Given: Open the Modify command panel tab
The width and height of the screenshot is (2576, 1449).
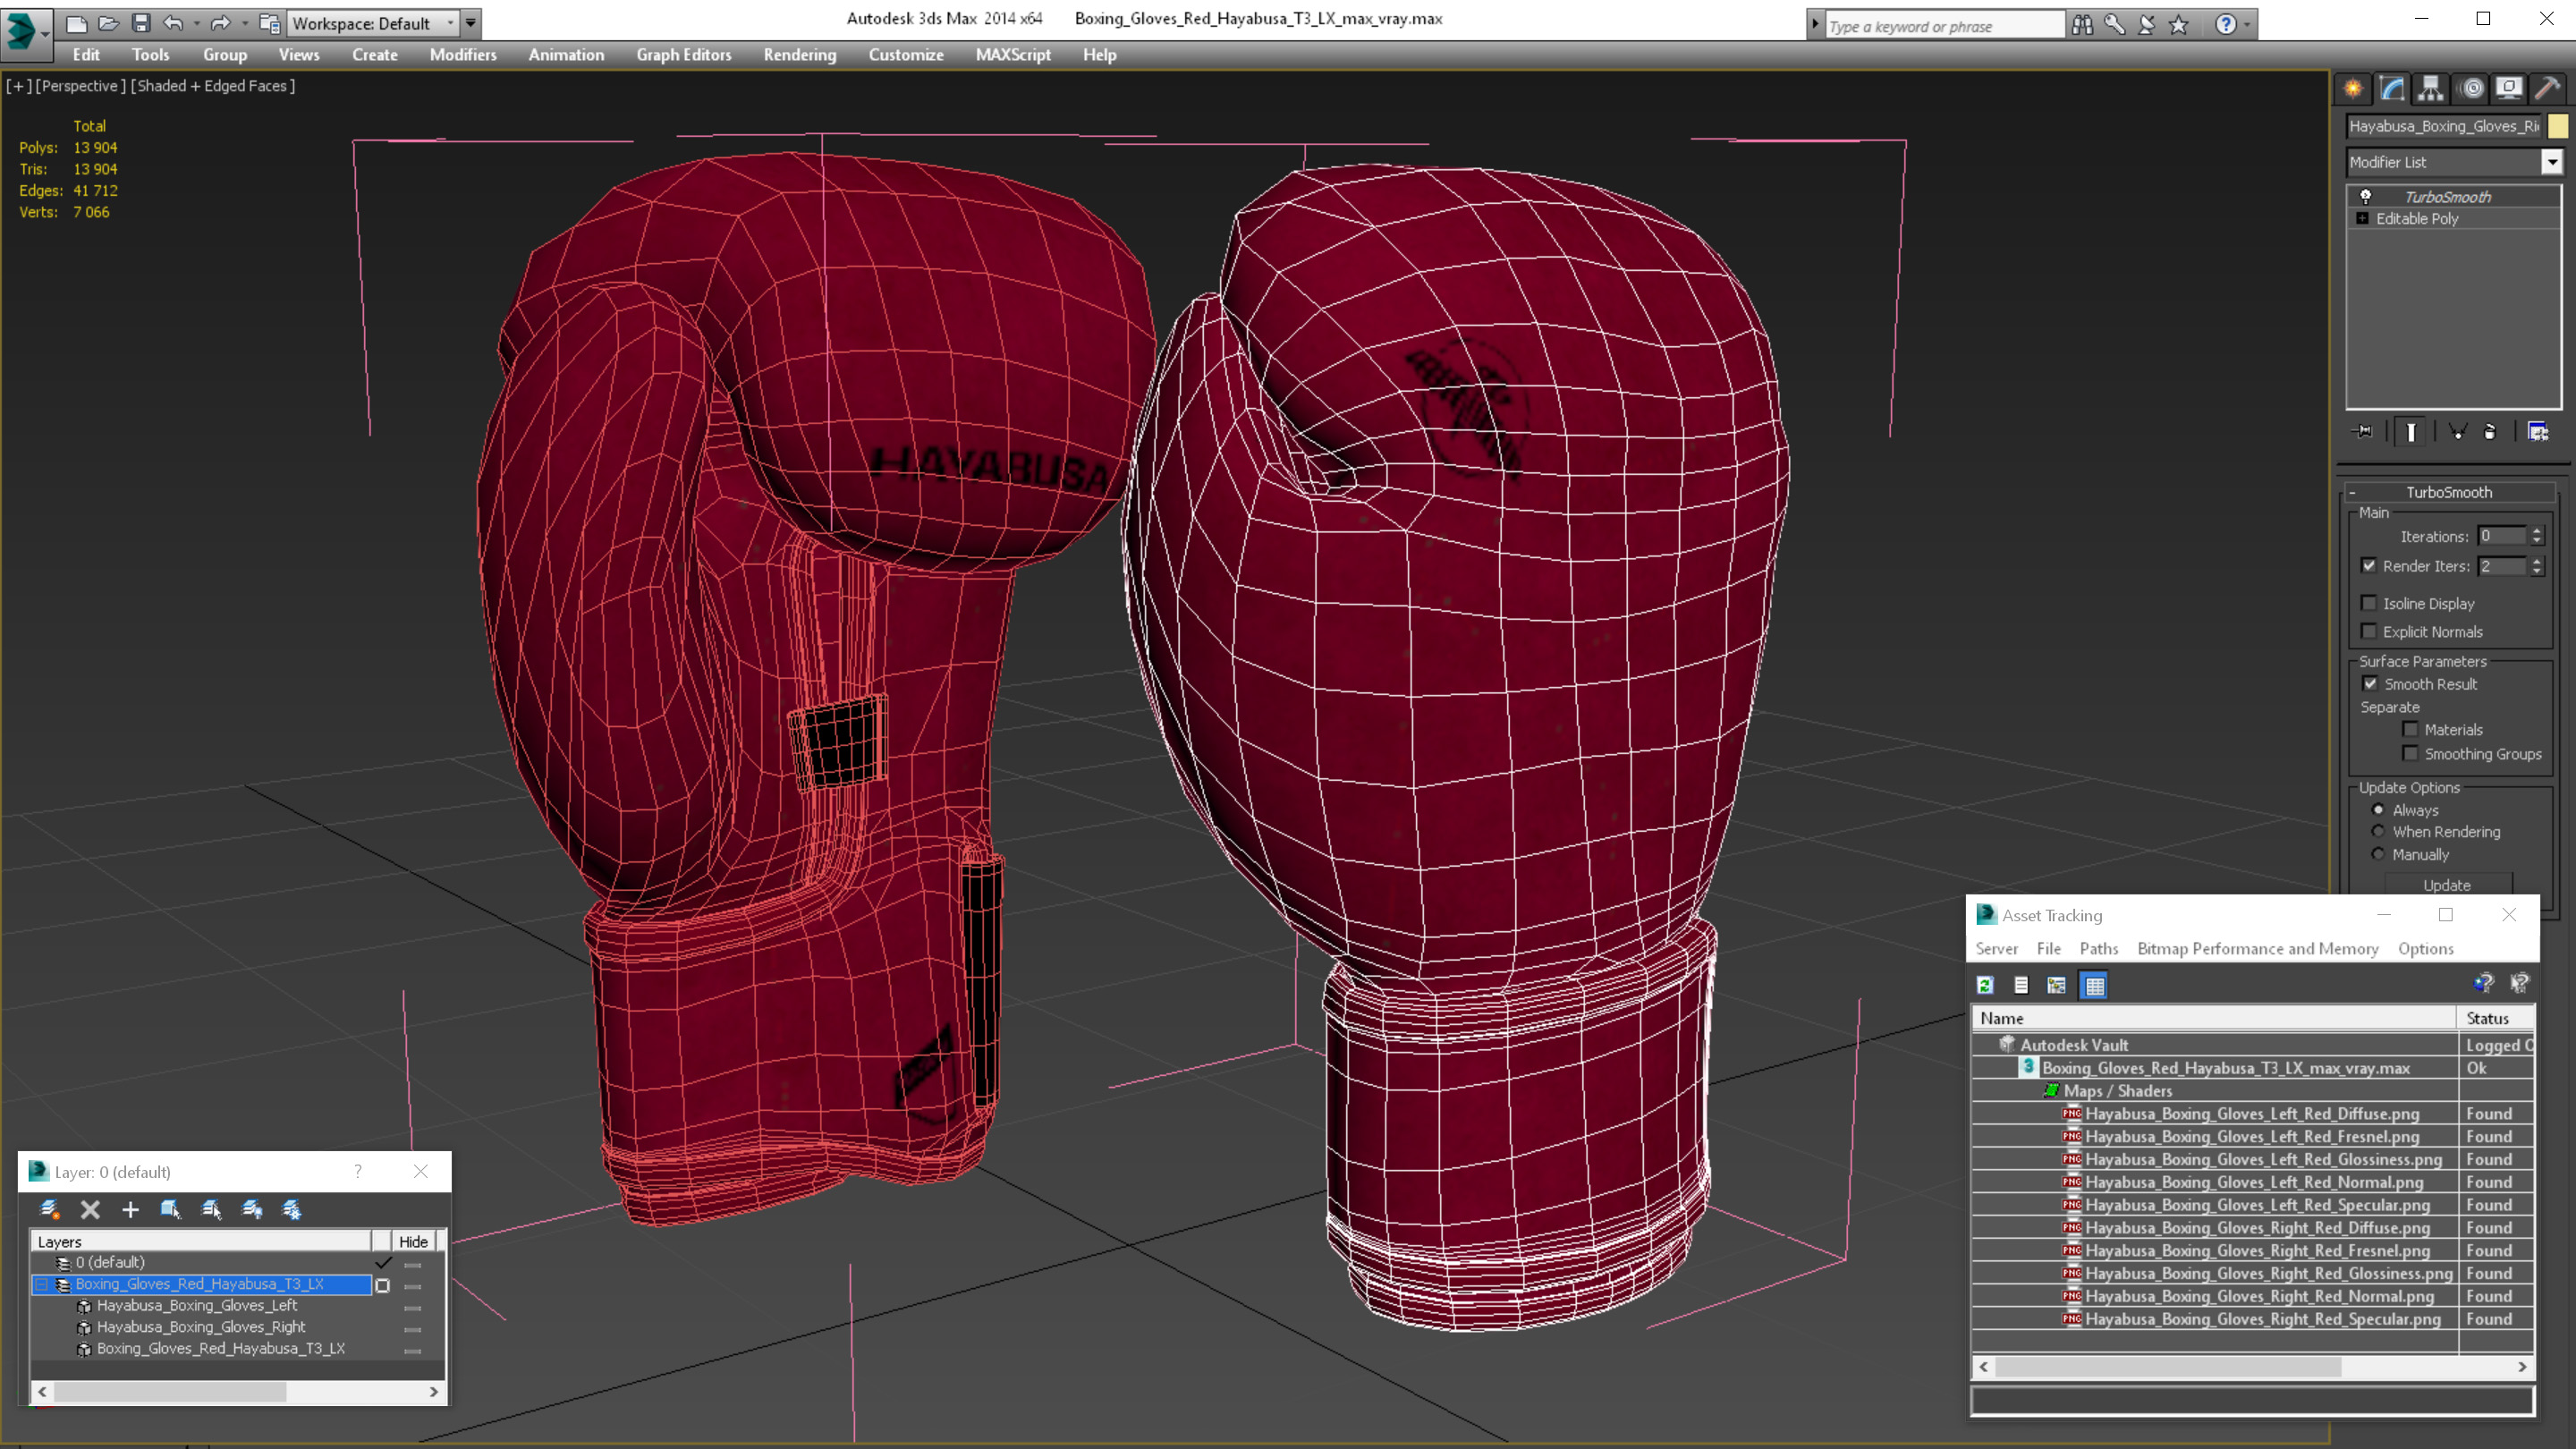Looking at the screenshot, I should click(2392, 89).
